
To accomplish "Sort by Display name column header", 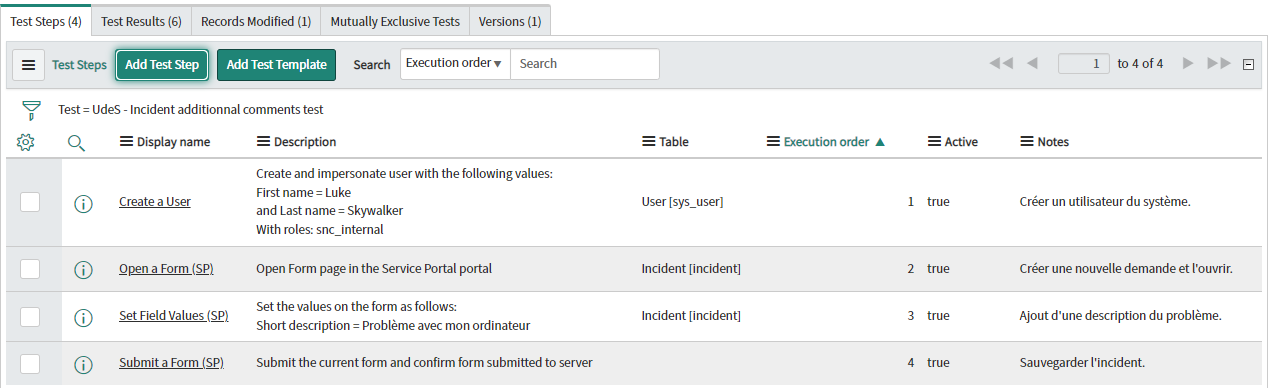I will [x=174, y=142].
